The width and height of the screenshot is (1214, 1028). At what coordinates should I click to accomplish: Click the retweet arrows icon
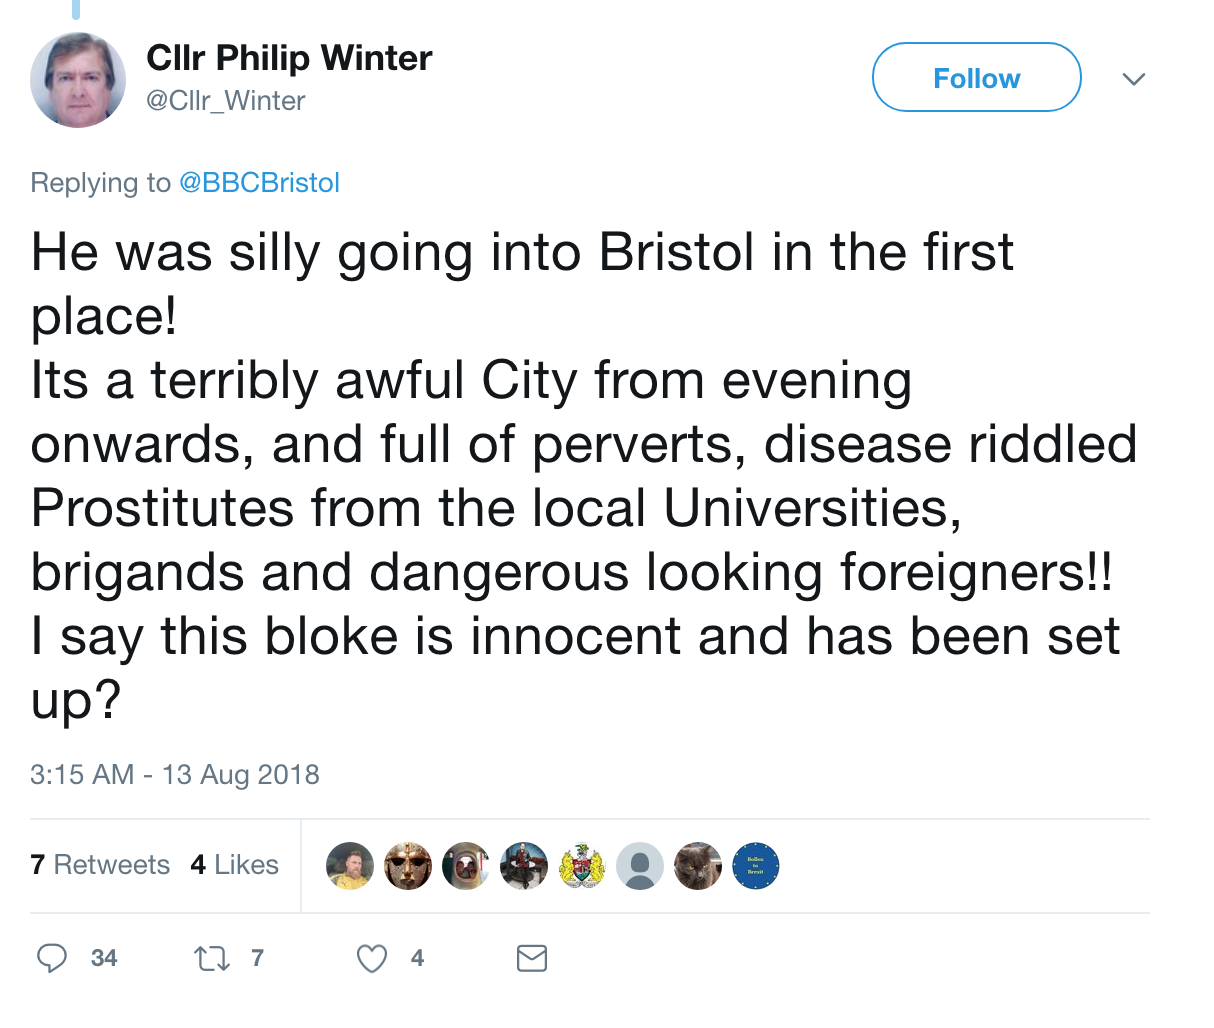211,958
